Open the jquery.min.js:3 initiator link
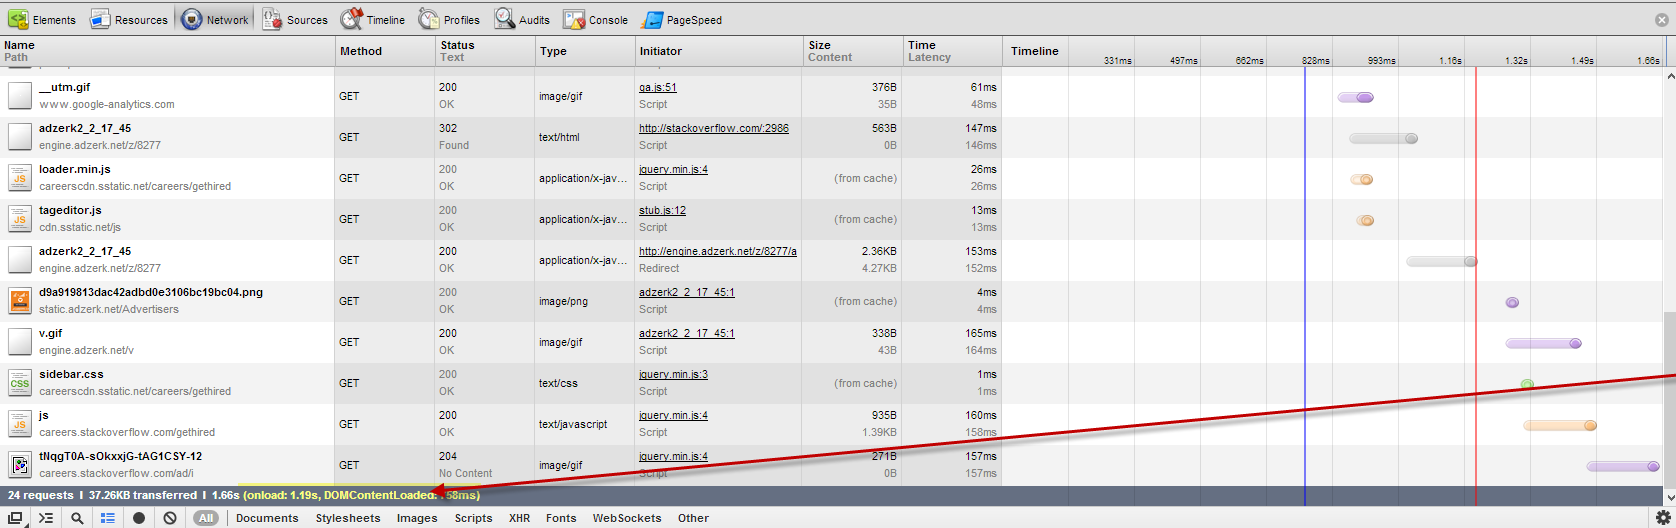Screen dimensions: 1676x528 click(673, 374)
